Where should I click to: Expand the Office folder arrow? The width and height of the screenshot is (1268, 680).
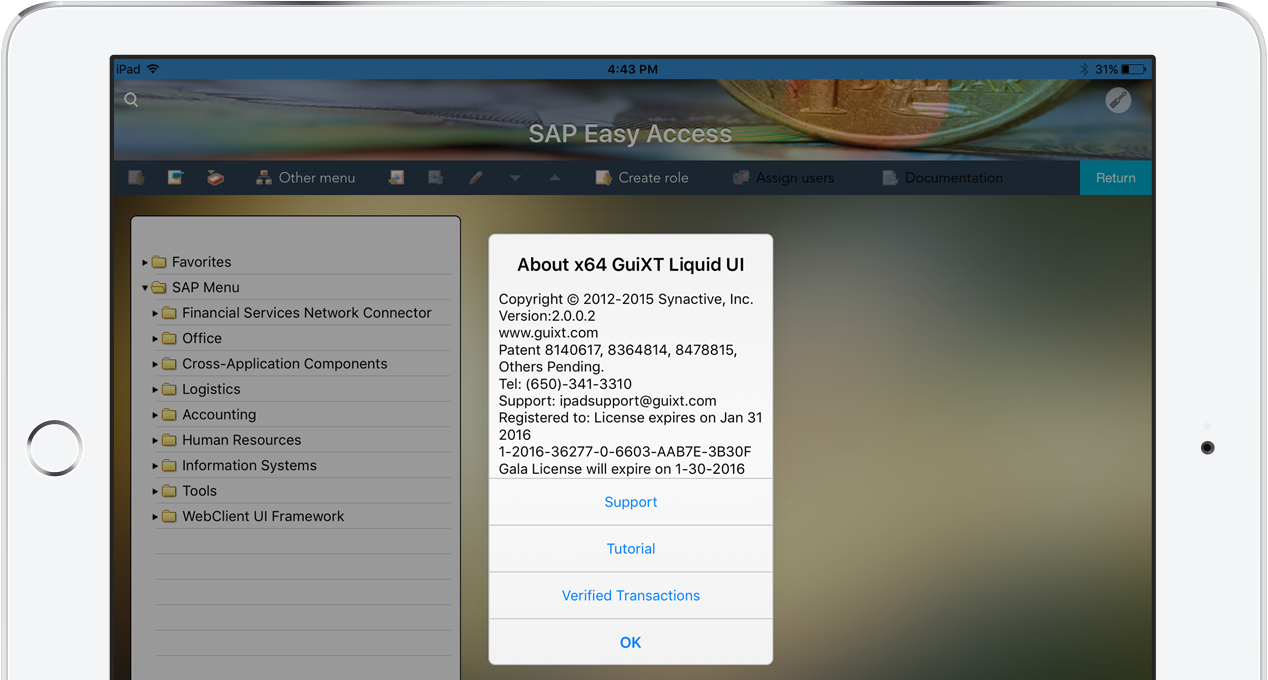point(155,339)
